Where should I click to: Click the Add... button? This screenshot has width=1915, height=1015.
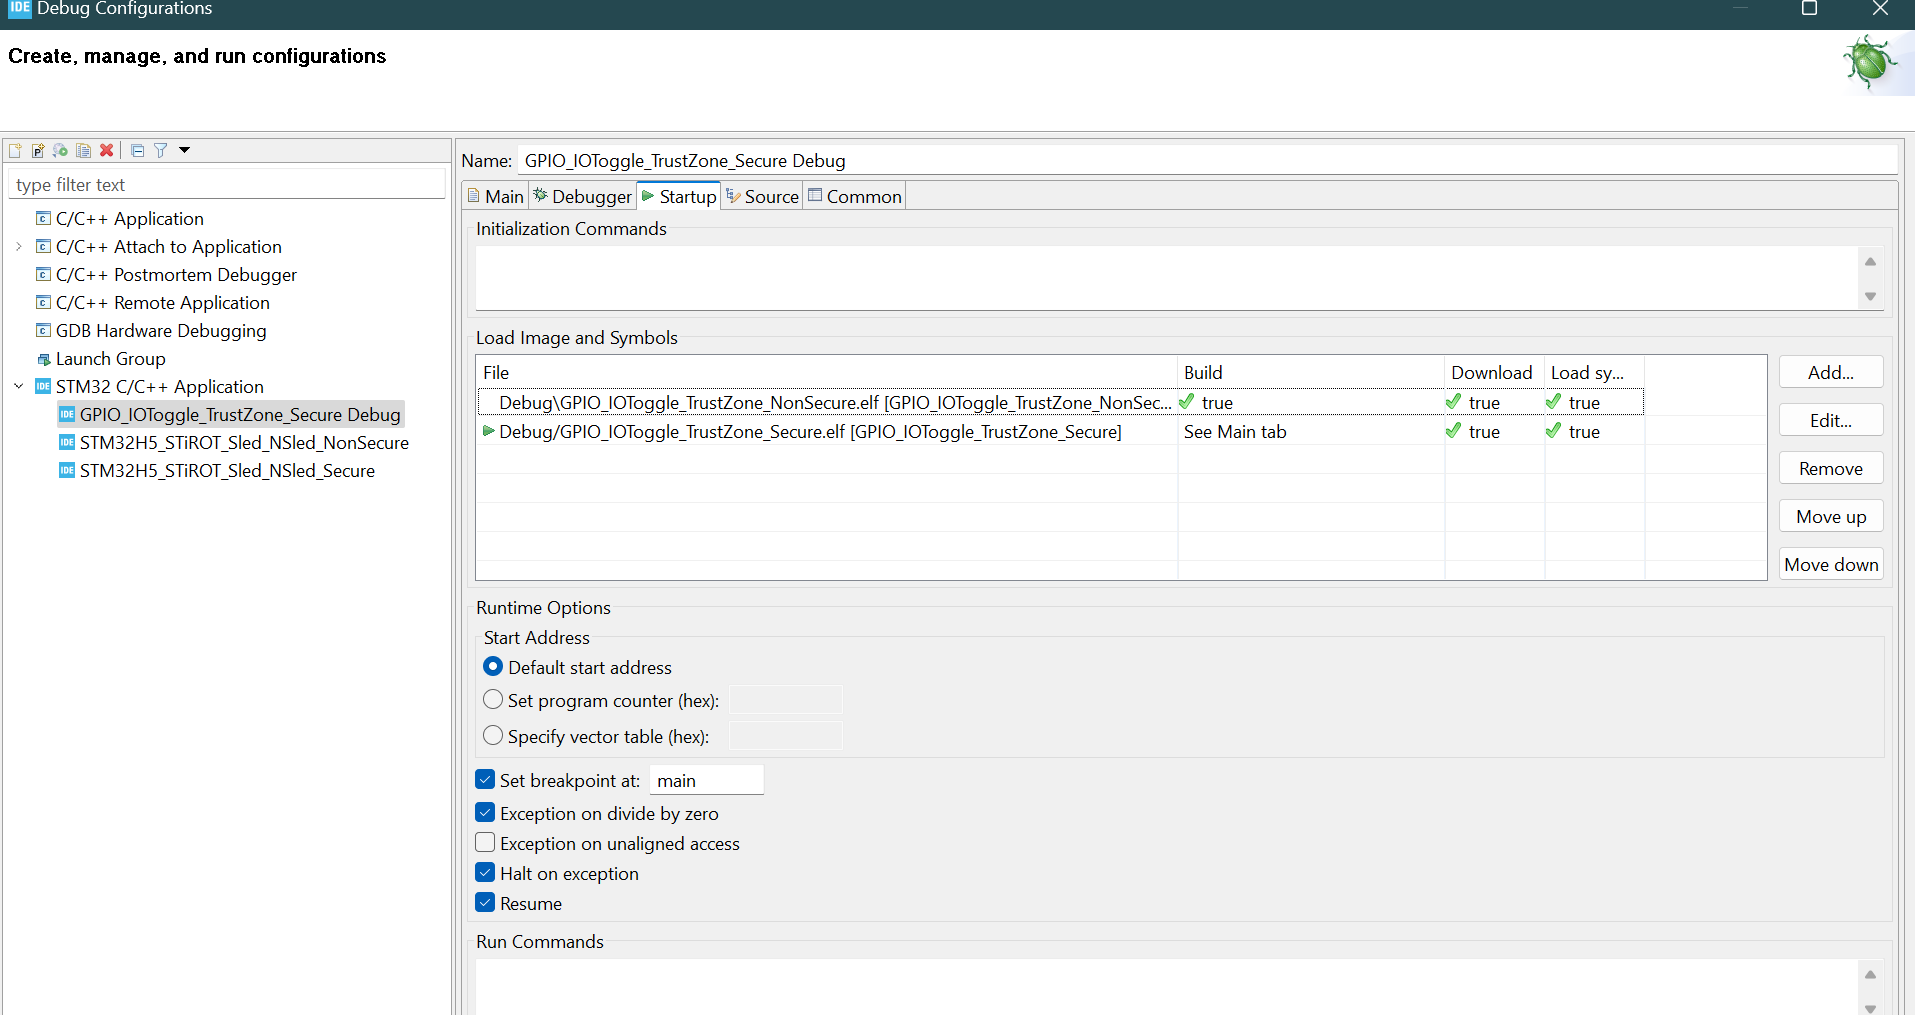[x=1830, y=373]
